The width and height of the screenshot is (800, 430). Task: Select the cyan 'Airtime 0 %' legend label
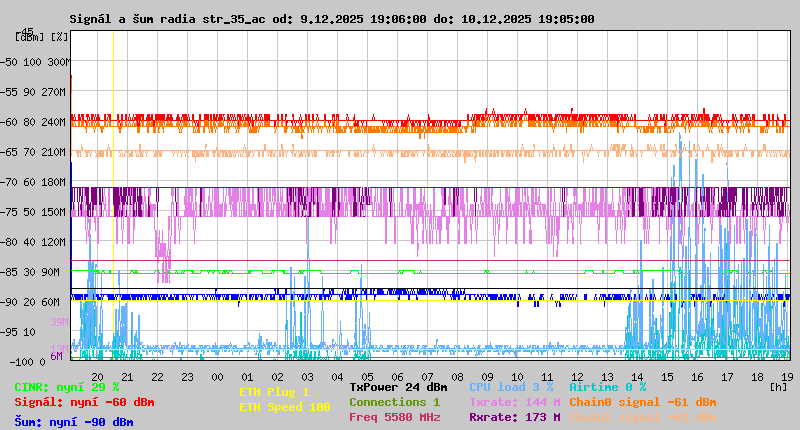[607, 387]
